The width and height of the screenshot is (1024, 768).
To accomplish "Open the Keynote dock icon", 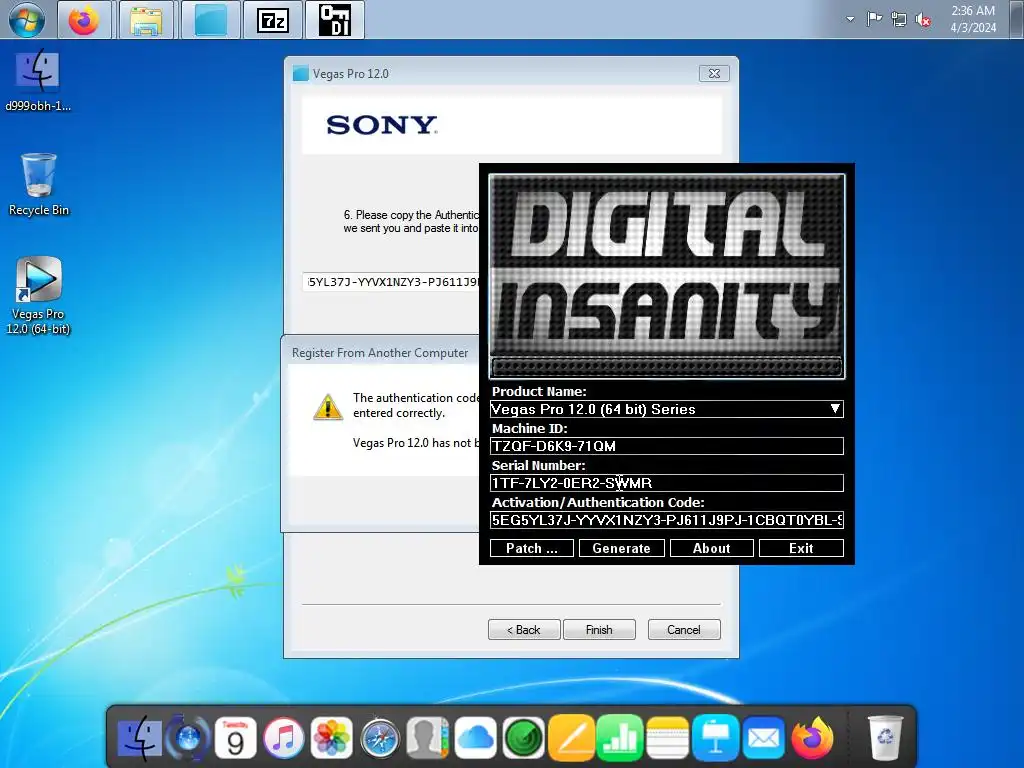I will pos(716,739).
